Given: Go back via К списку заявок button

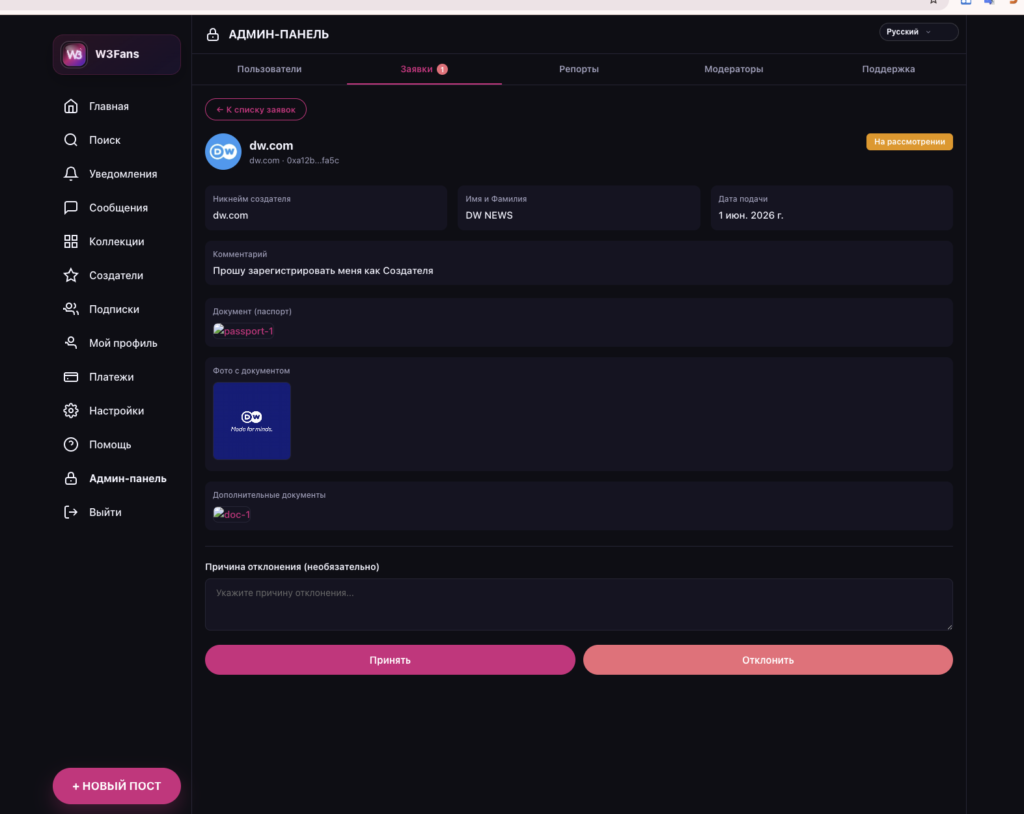Looking at the screenshot, I should pos(255,110).
